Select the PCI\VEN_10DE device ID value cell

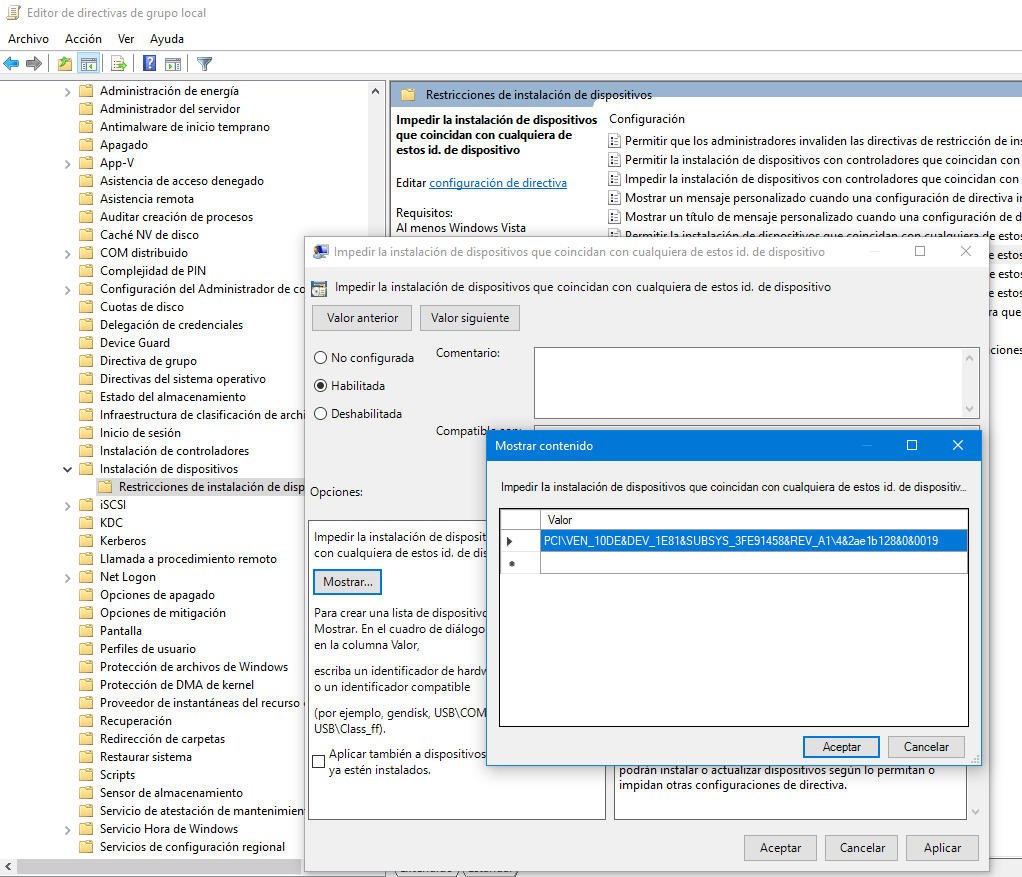753,541
